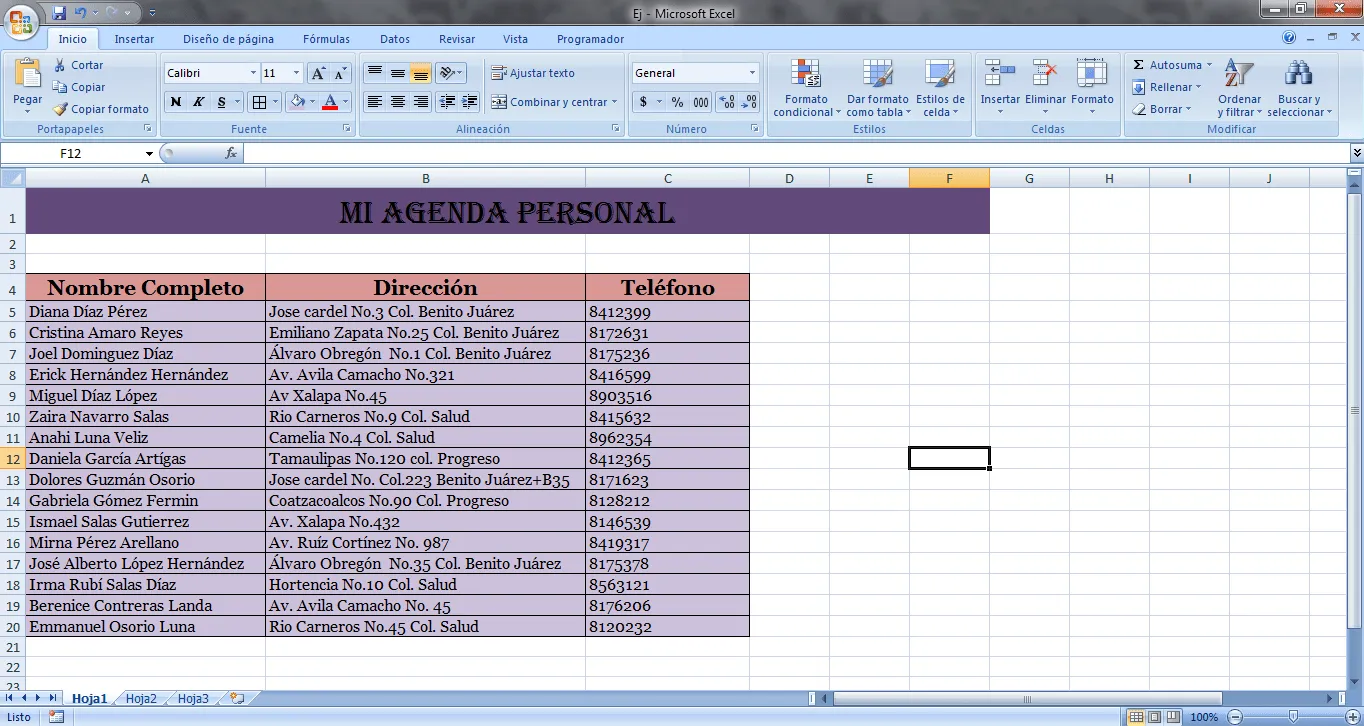Apply thousands separator style

pos(701,102)
